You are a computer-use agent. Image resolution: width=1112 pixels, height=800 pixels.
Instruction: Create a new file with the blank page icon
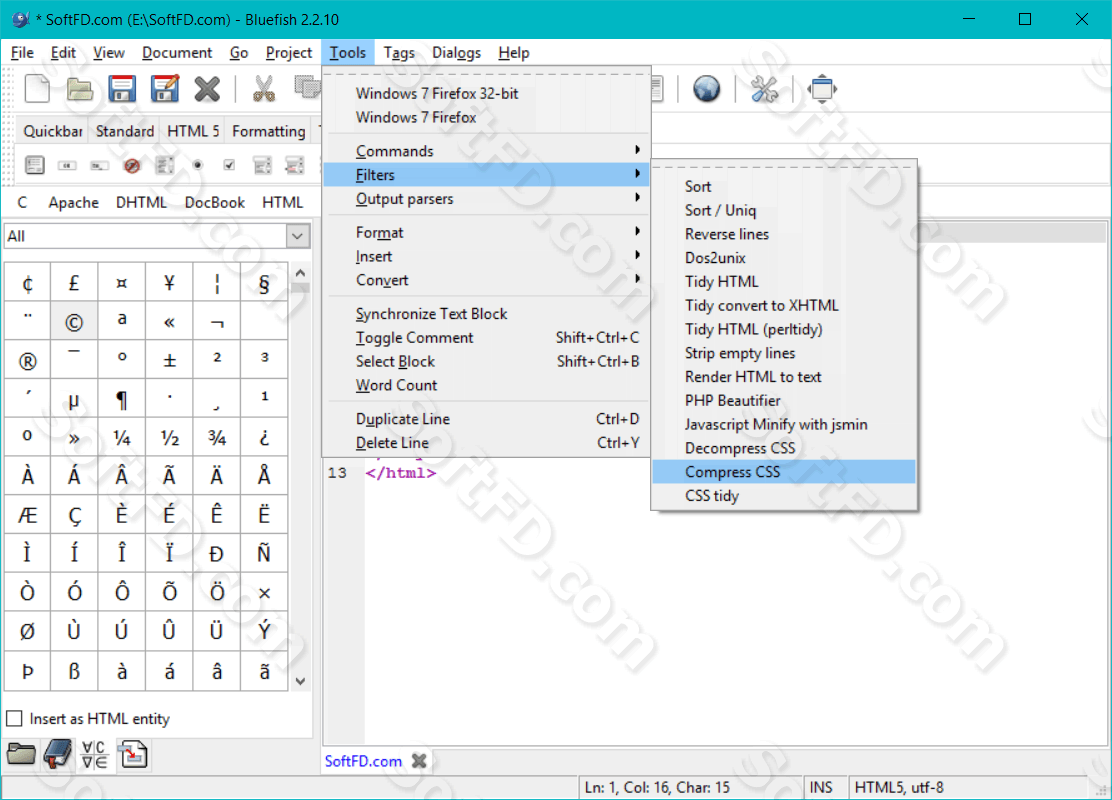coord(37,89)
